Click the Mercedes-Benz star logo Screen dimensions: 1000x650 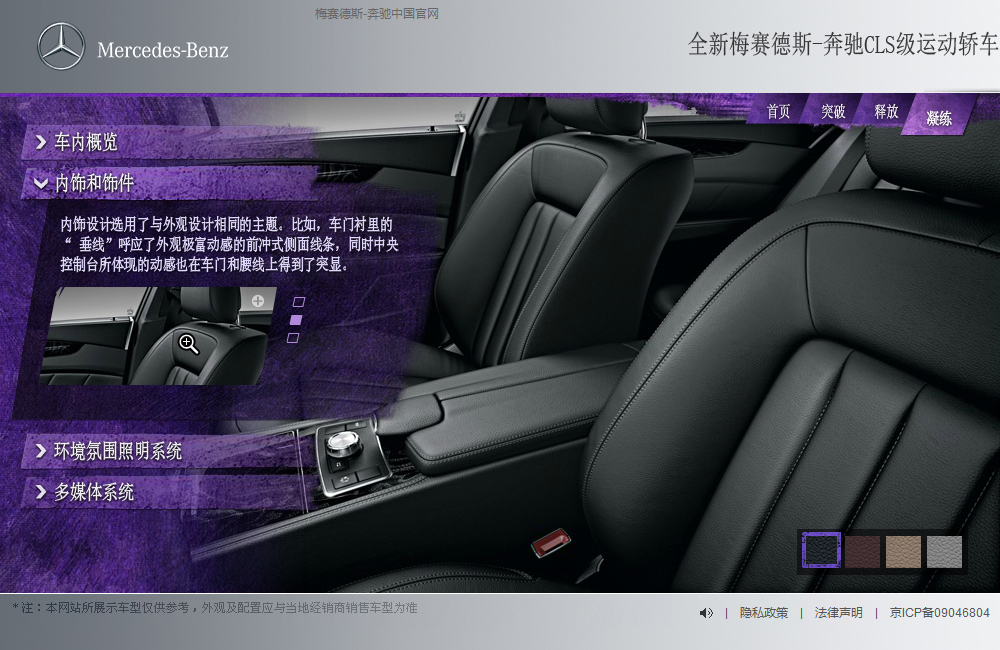(61, 47)
